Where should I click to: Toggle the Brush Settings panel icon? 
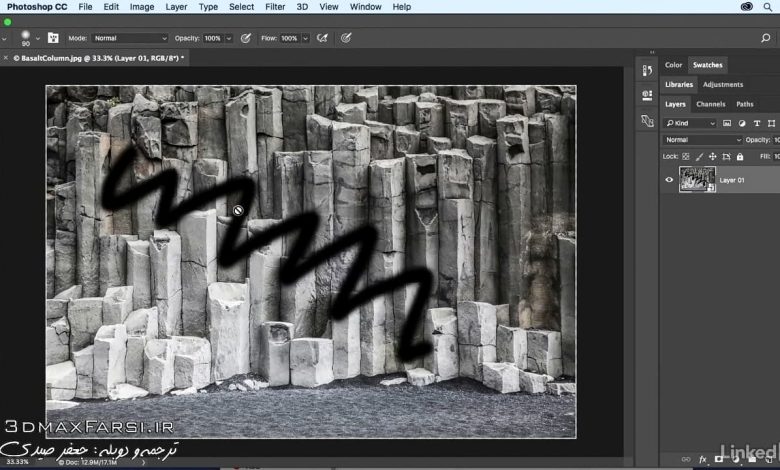point(53,38)
